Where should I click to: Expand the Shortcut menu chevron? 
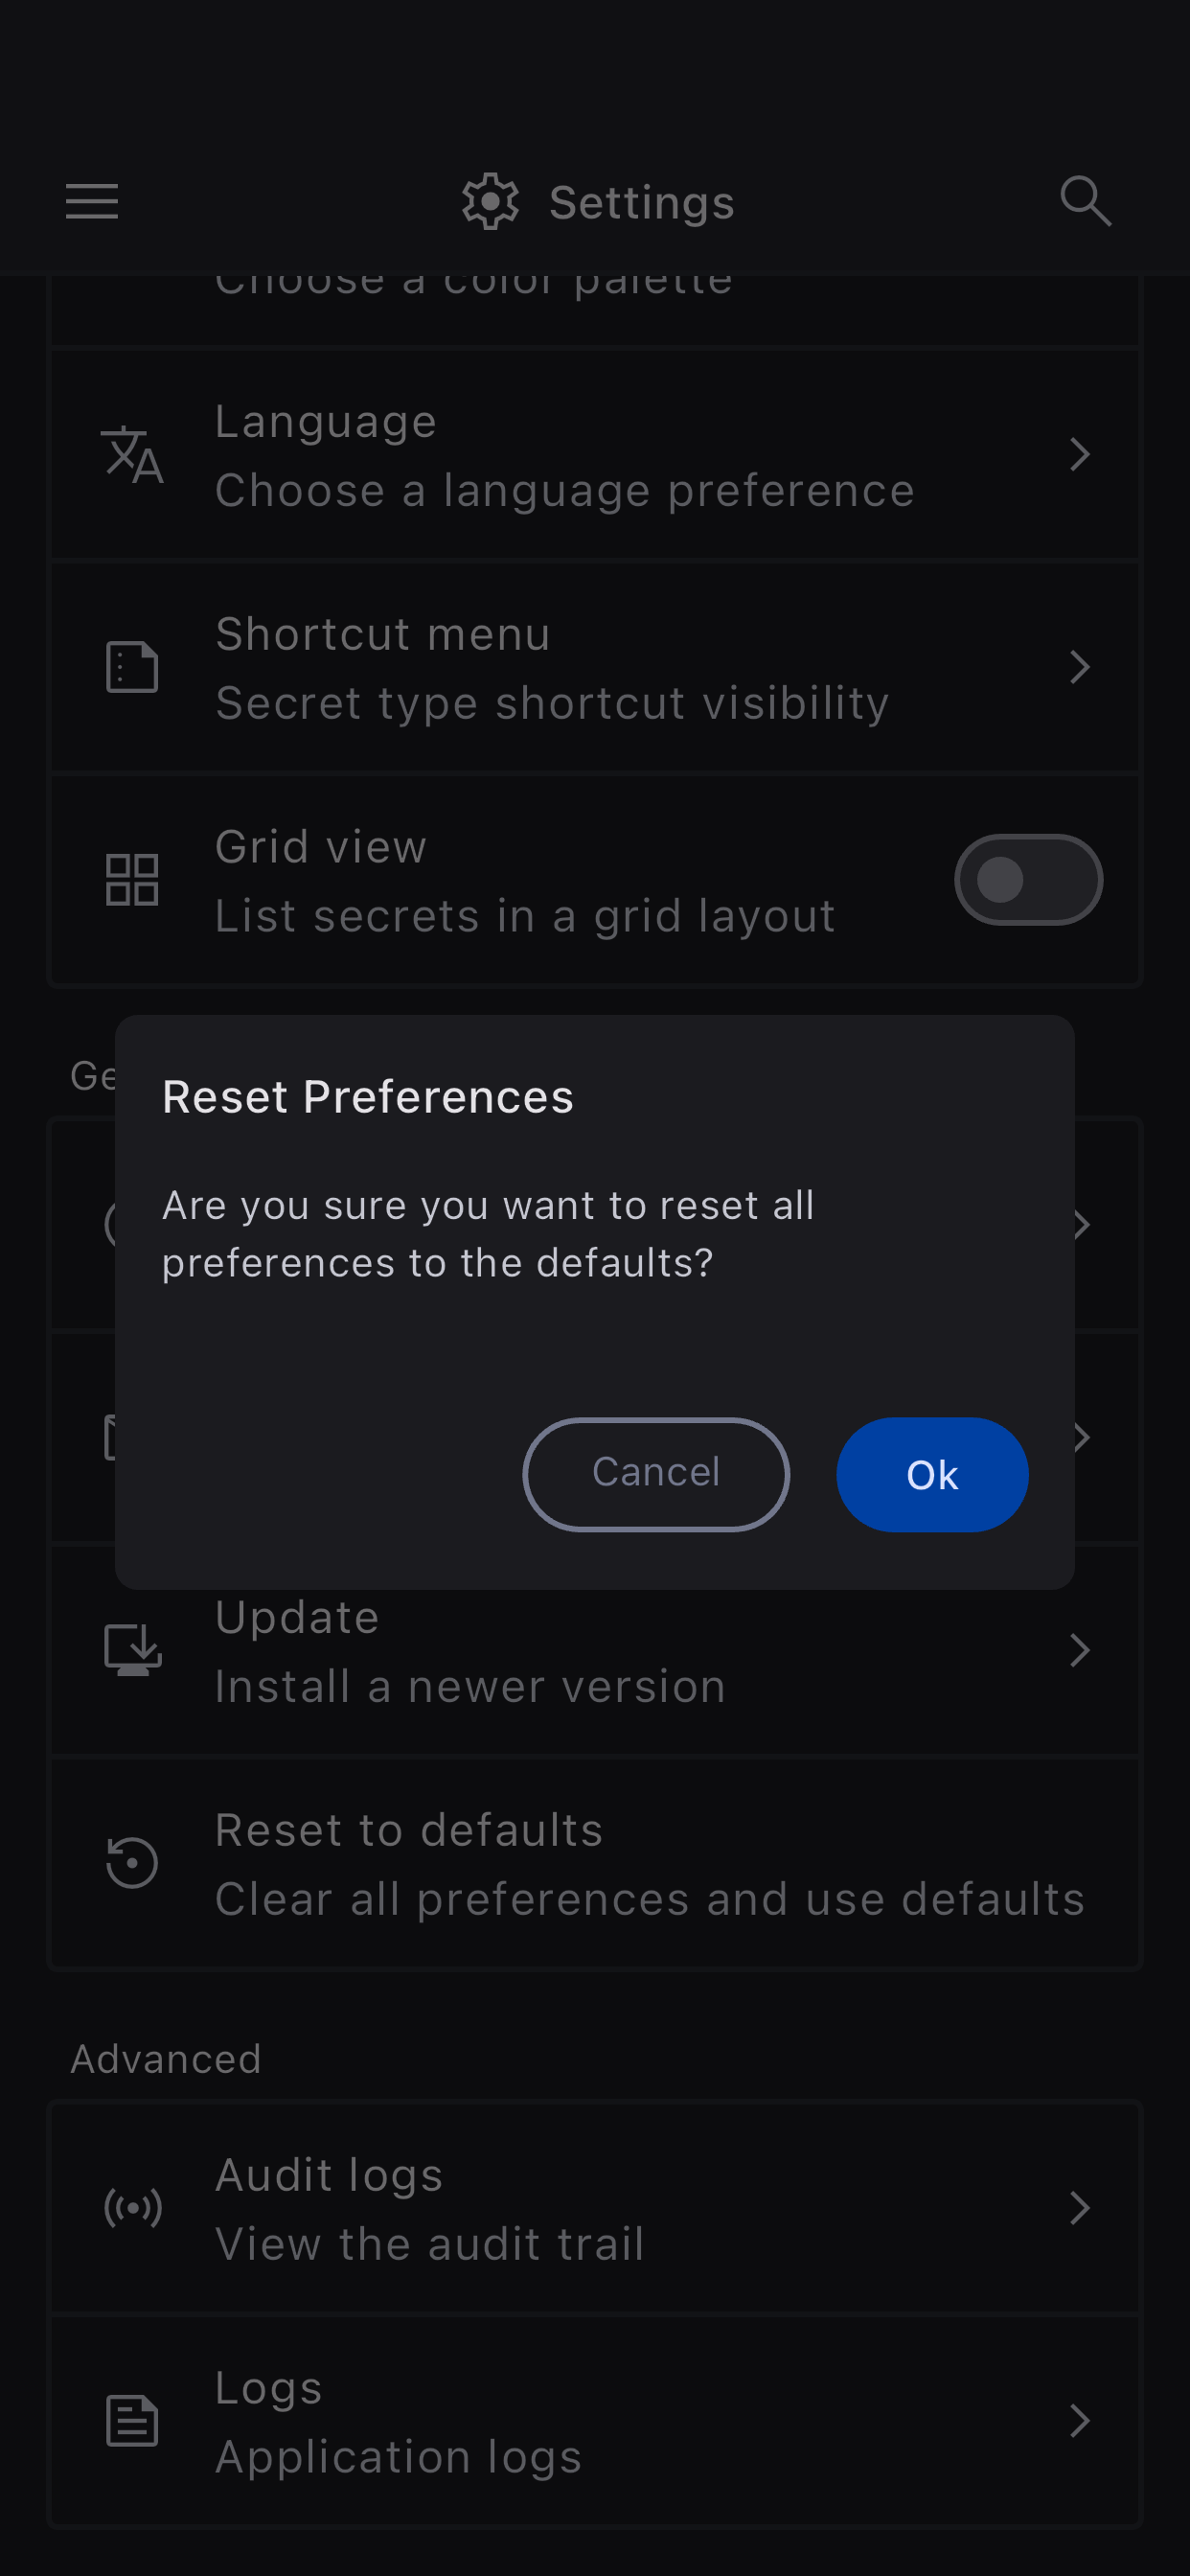(x=1079, y=667)
